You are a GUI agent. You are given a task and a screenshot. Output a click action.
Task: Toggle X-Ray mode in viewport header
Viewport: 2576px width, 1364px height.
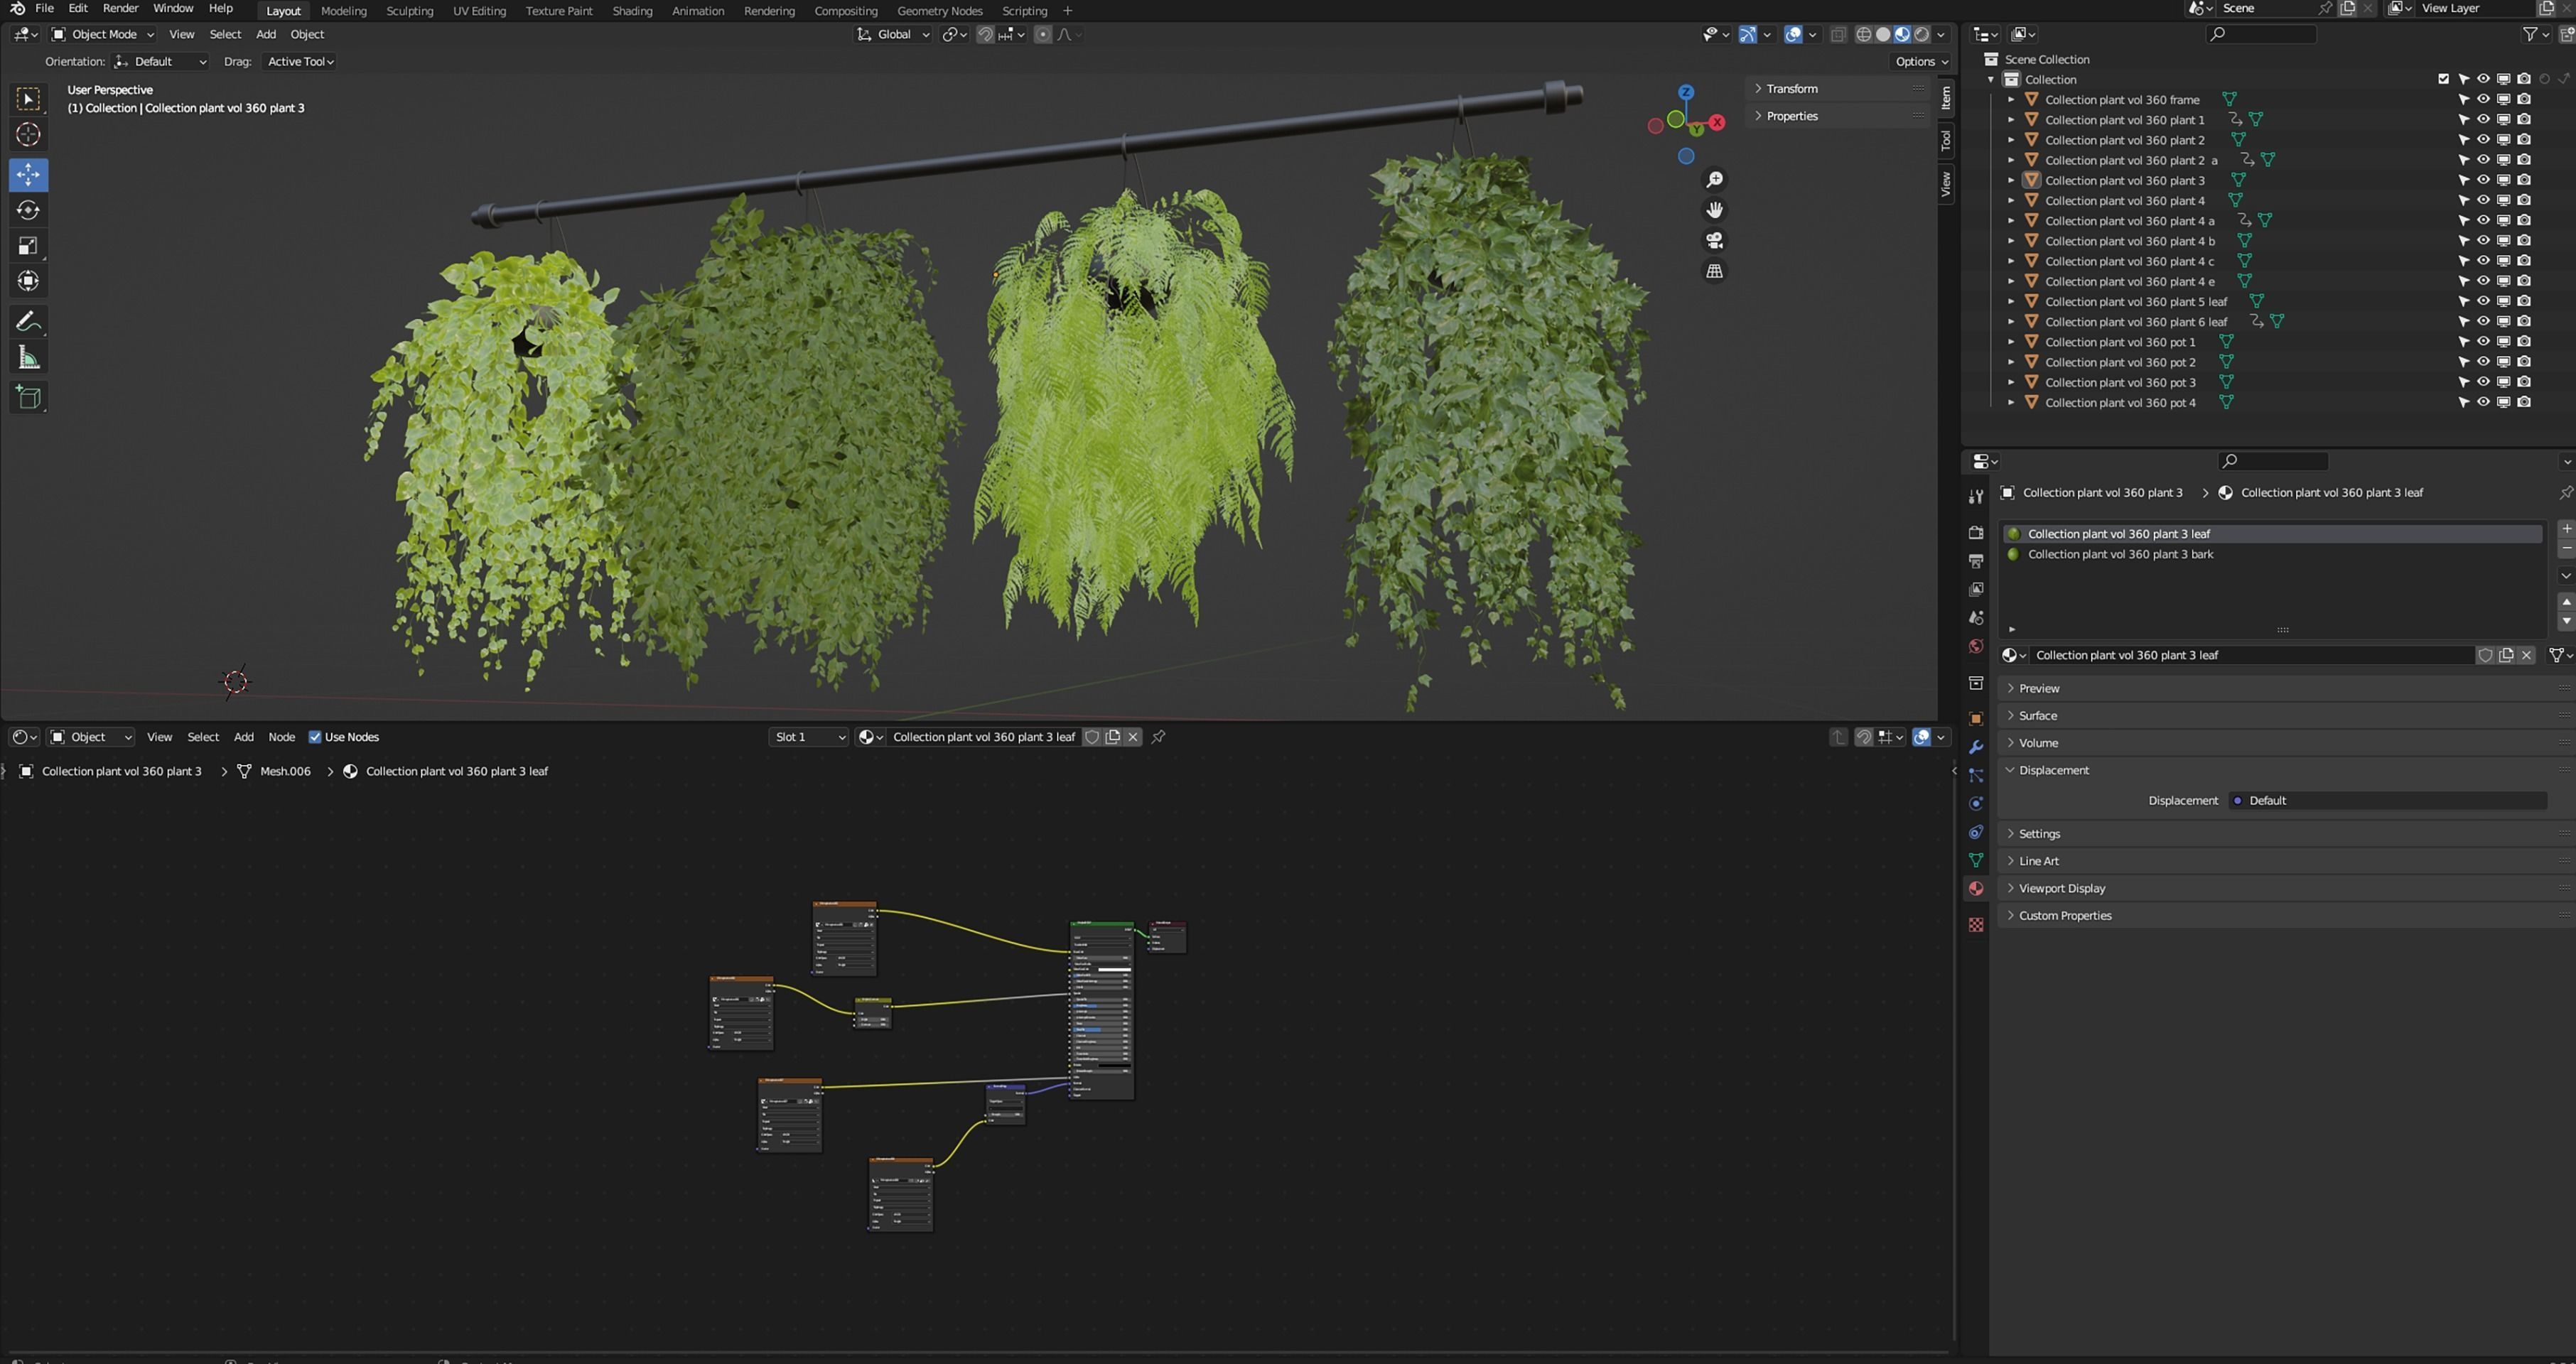(1838, 34)
